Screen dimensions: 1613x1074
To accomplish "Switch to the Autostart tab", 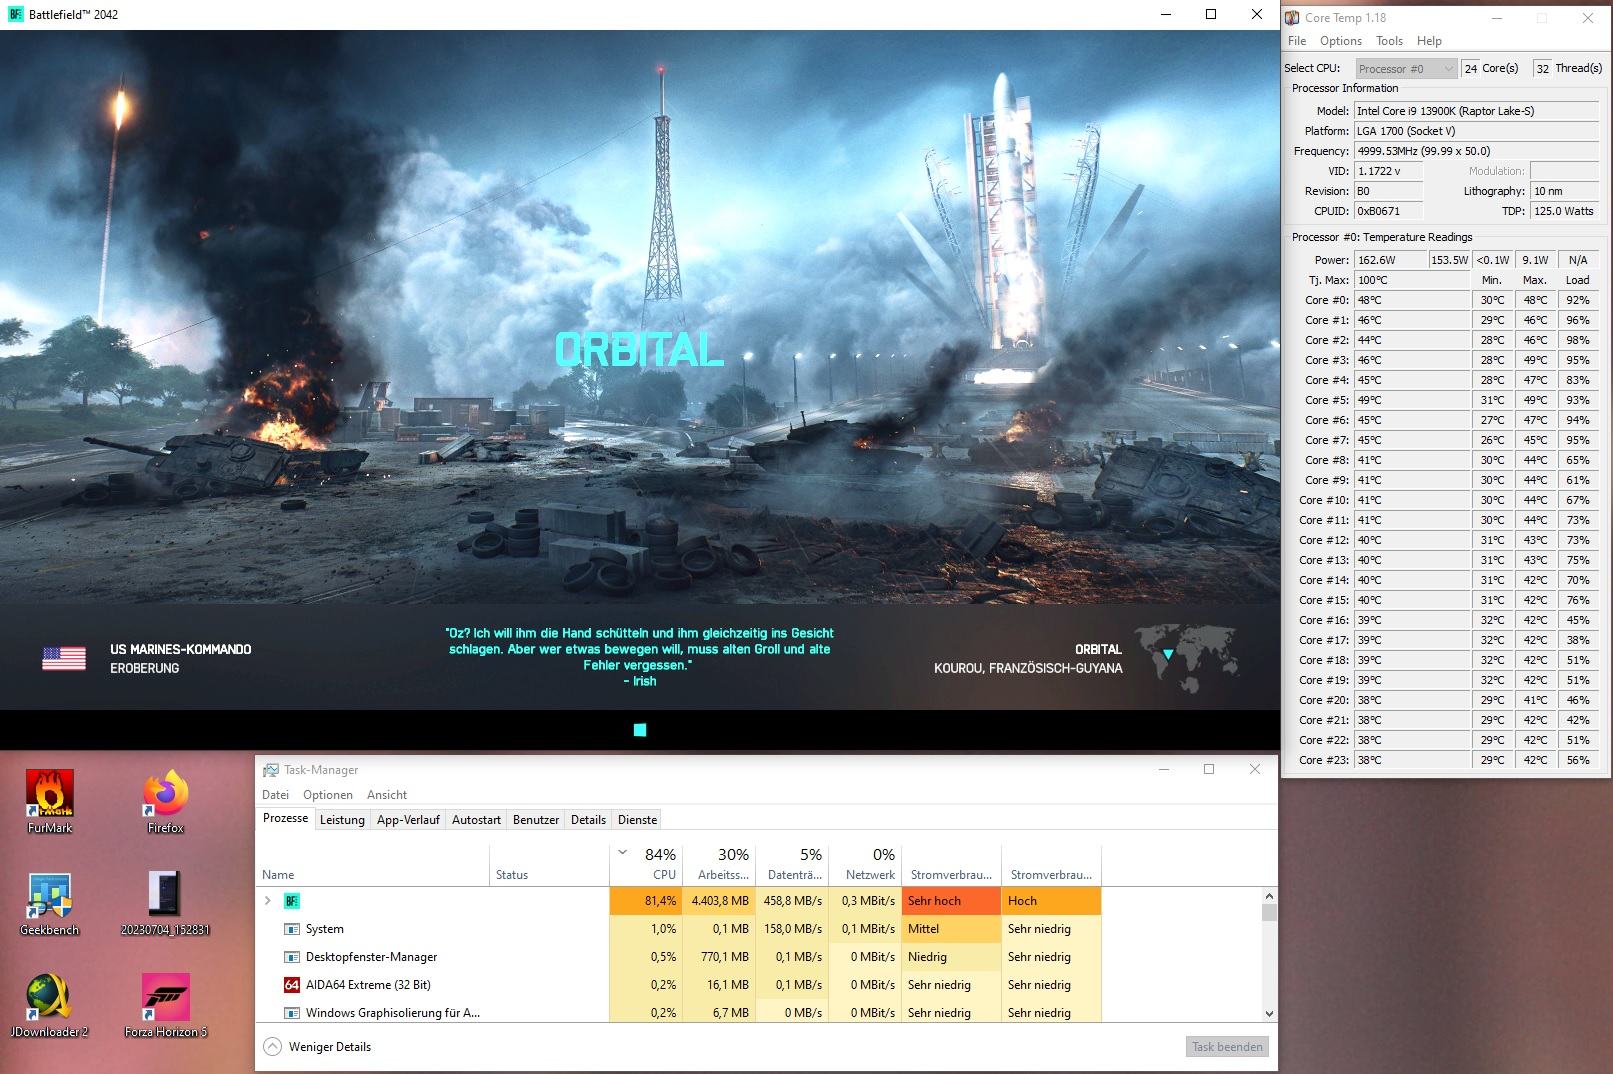I will pos(476,820).
